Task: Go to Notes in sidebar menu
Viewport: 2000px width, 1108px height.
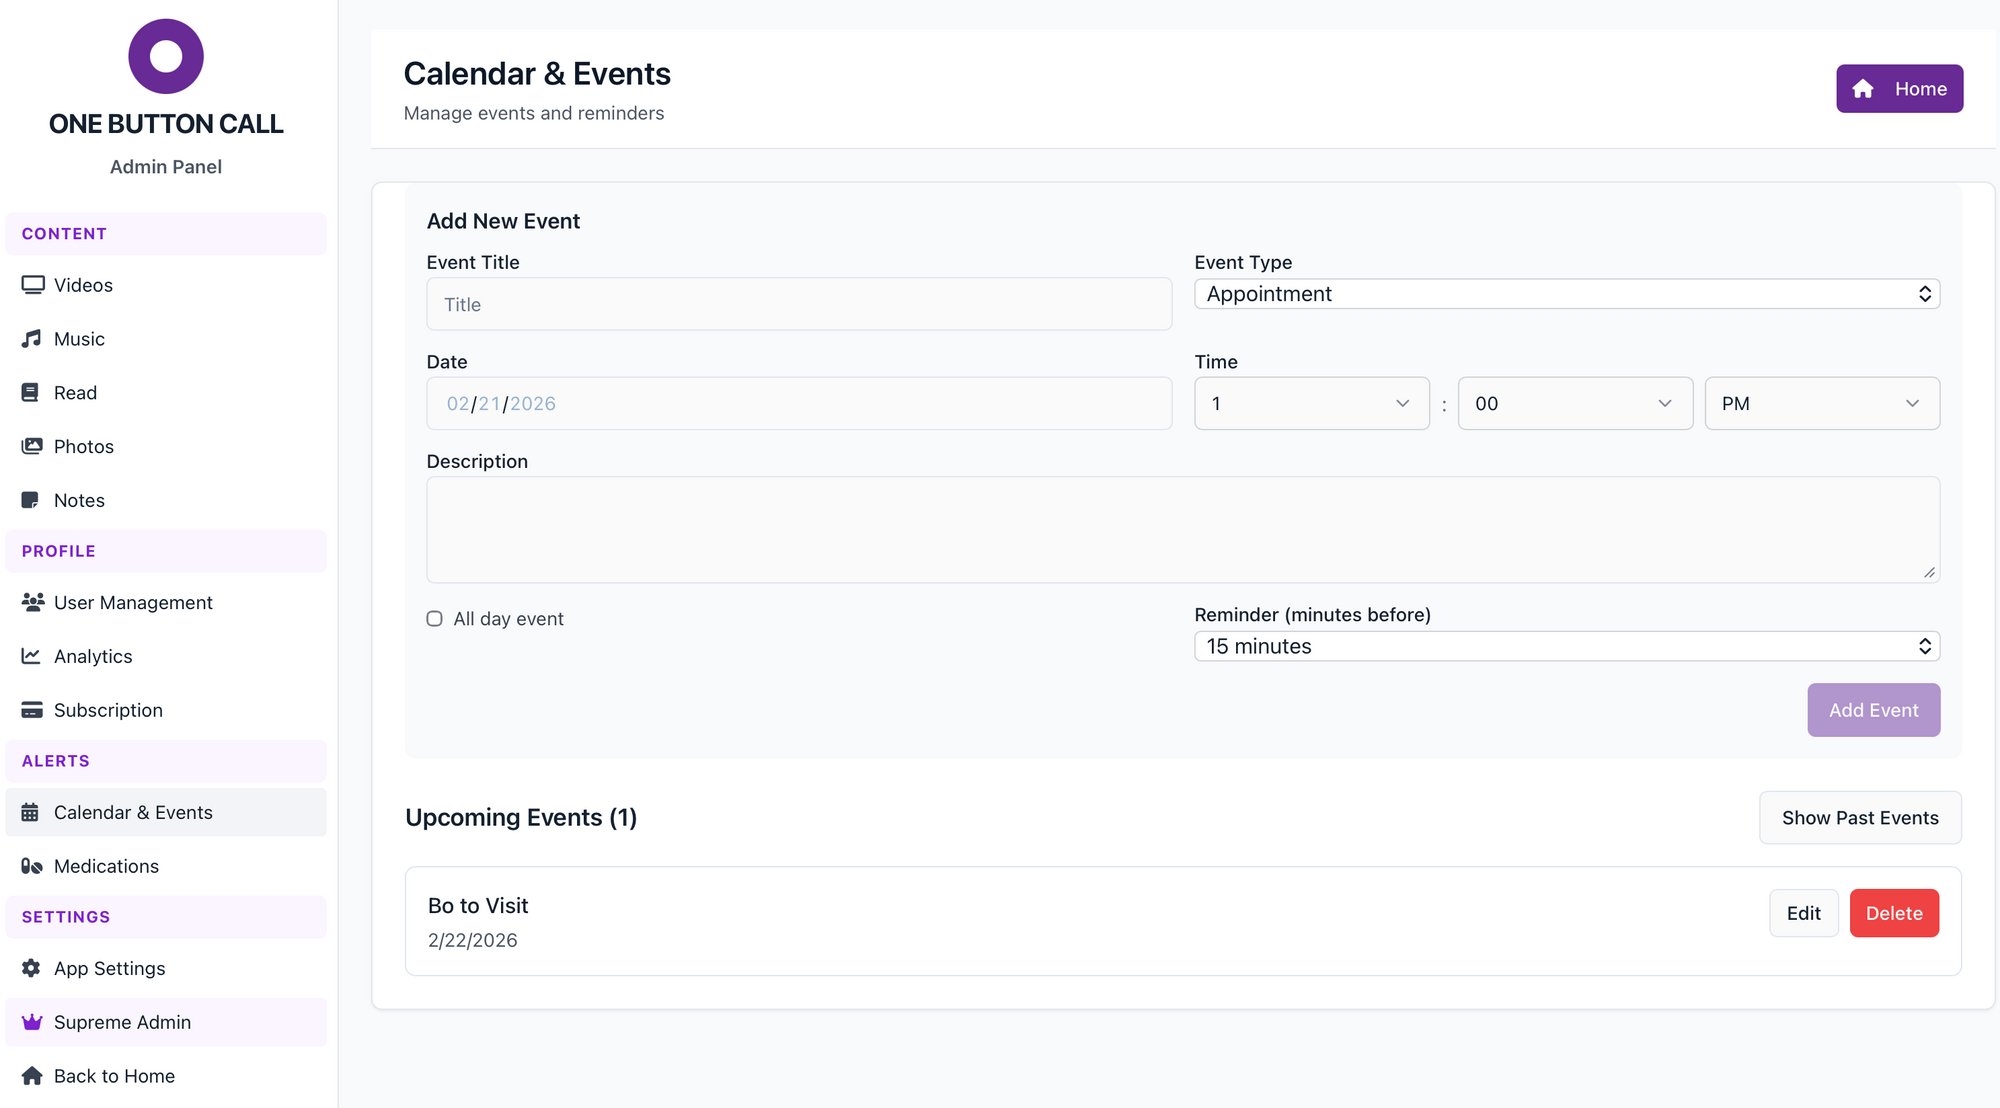Action: pos(79,500)
